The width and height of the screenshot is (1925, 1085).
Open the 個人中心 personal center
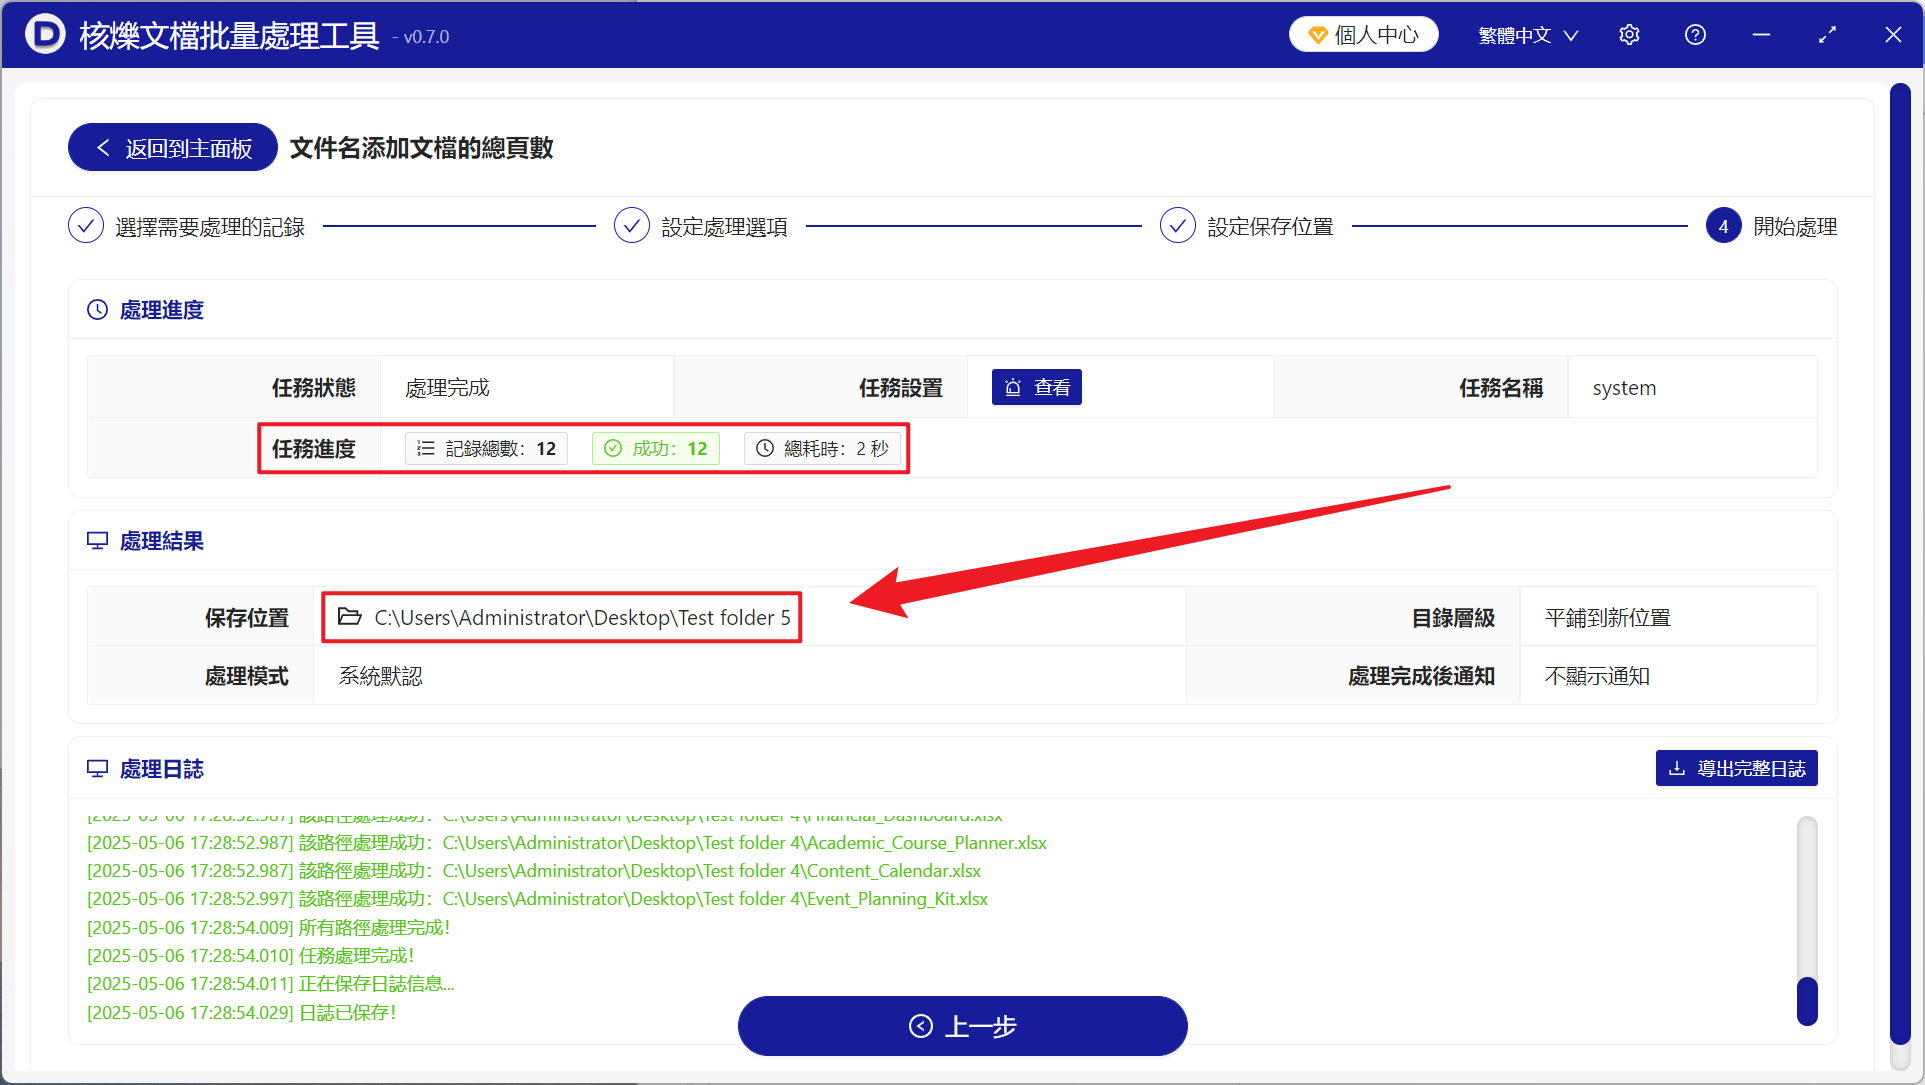[1363, 35]
